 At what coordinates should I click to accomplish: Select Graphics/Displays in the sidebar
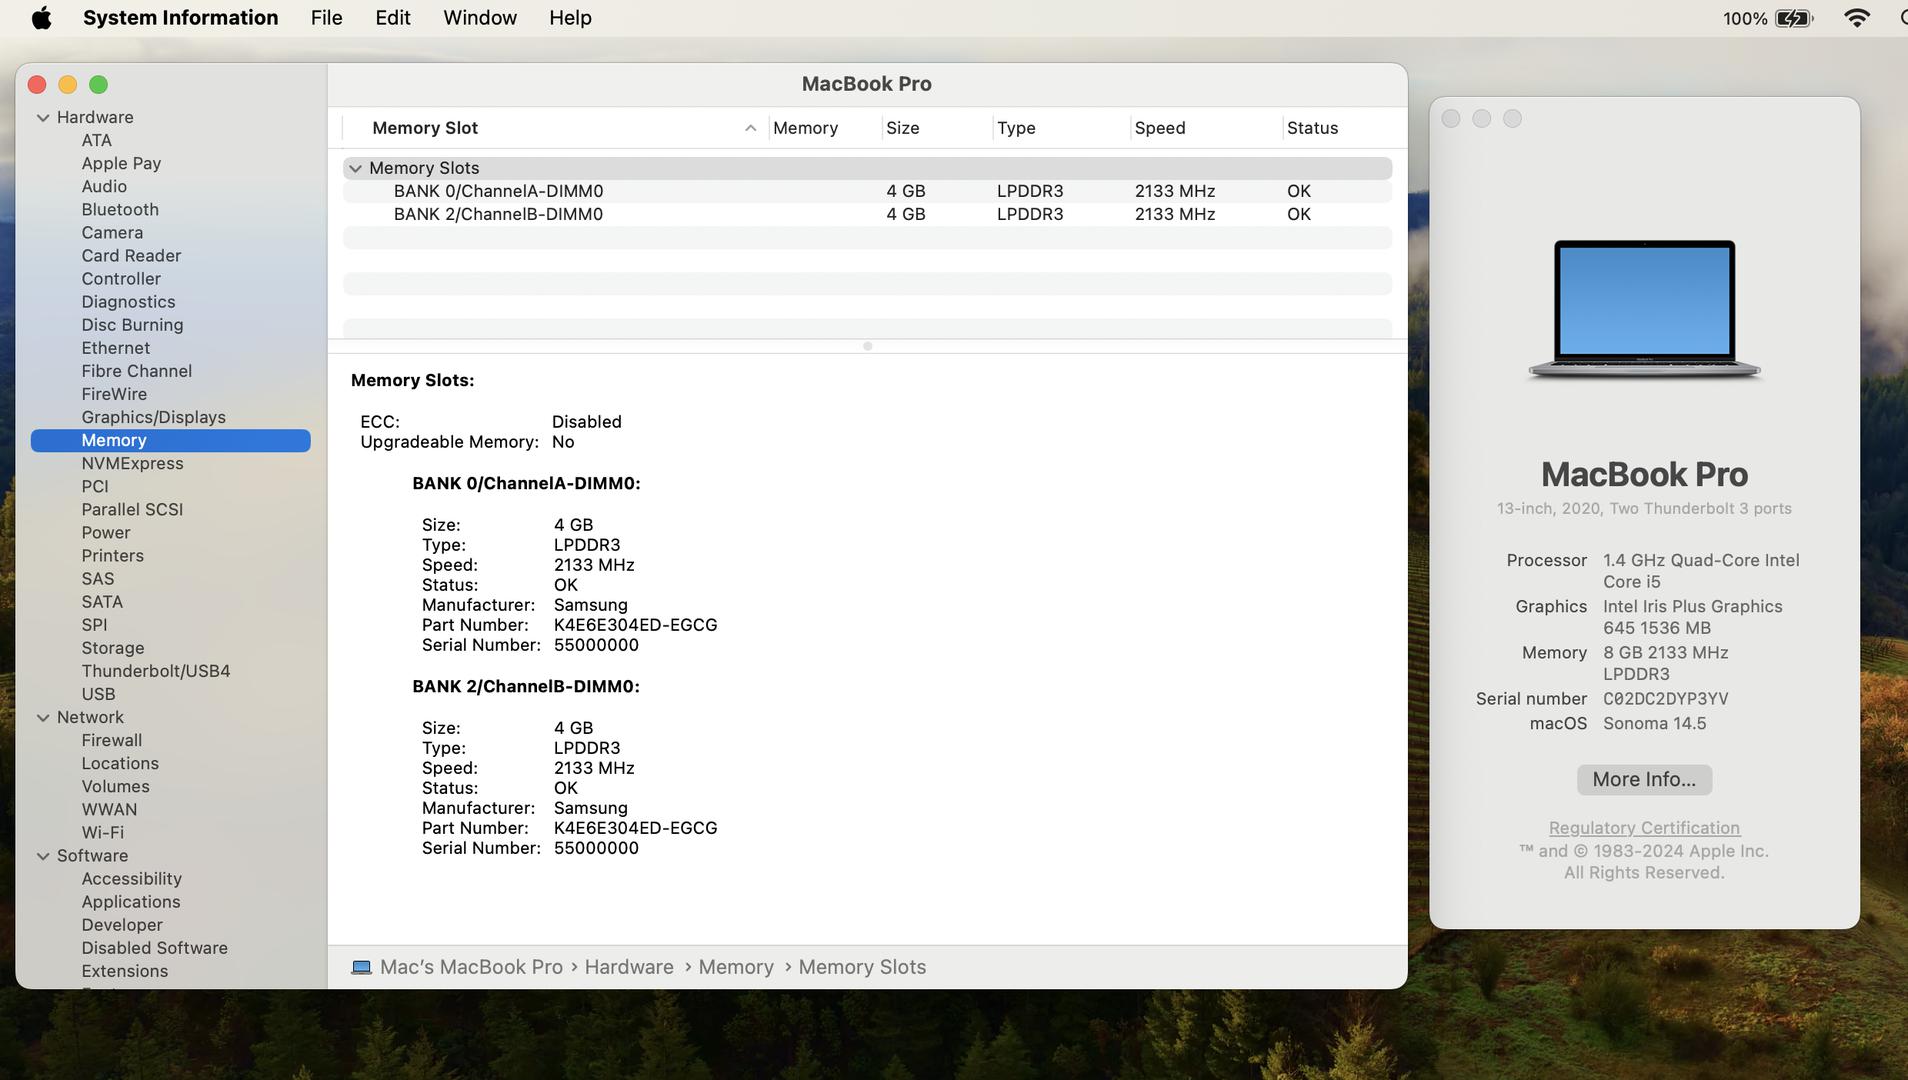point(153,417)
